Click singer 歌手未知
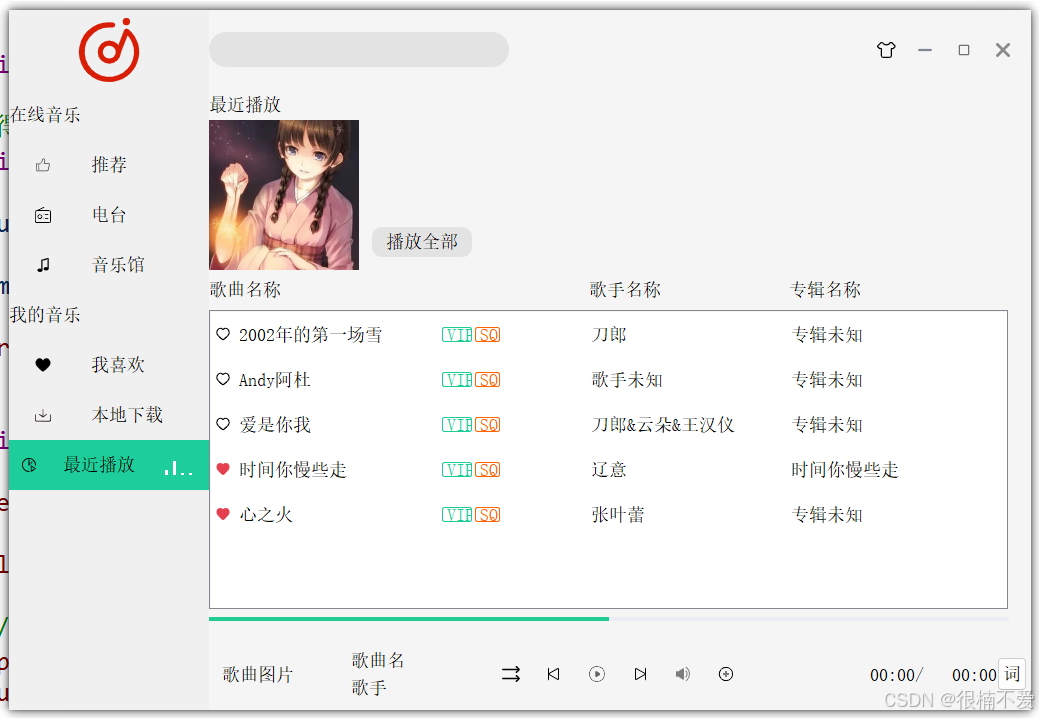The image size is (1039, 718). click(x=627, y=380)
